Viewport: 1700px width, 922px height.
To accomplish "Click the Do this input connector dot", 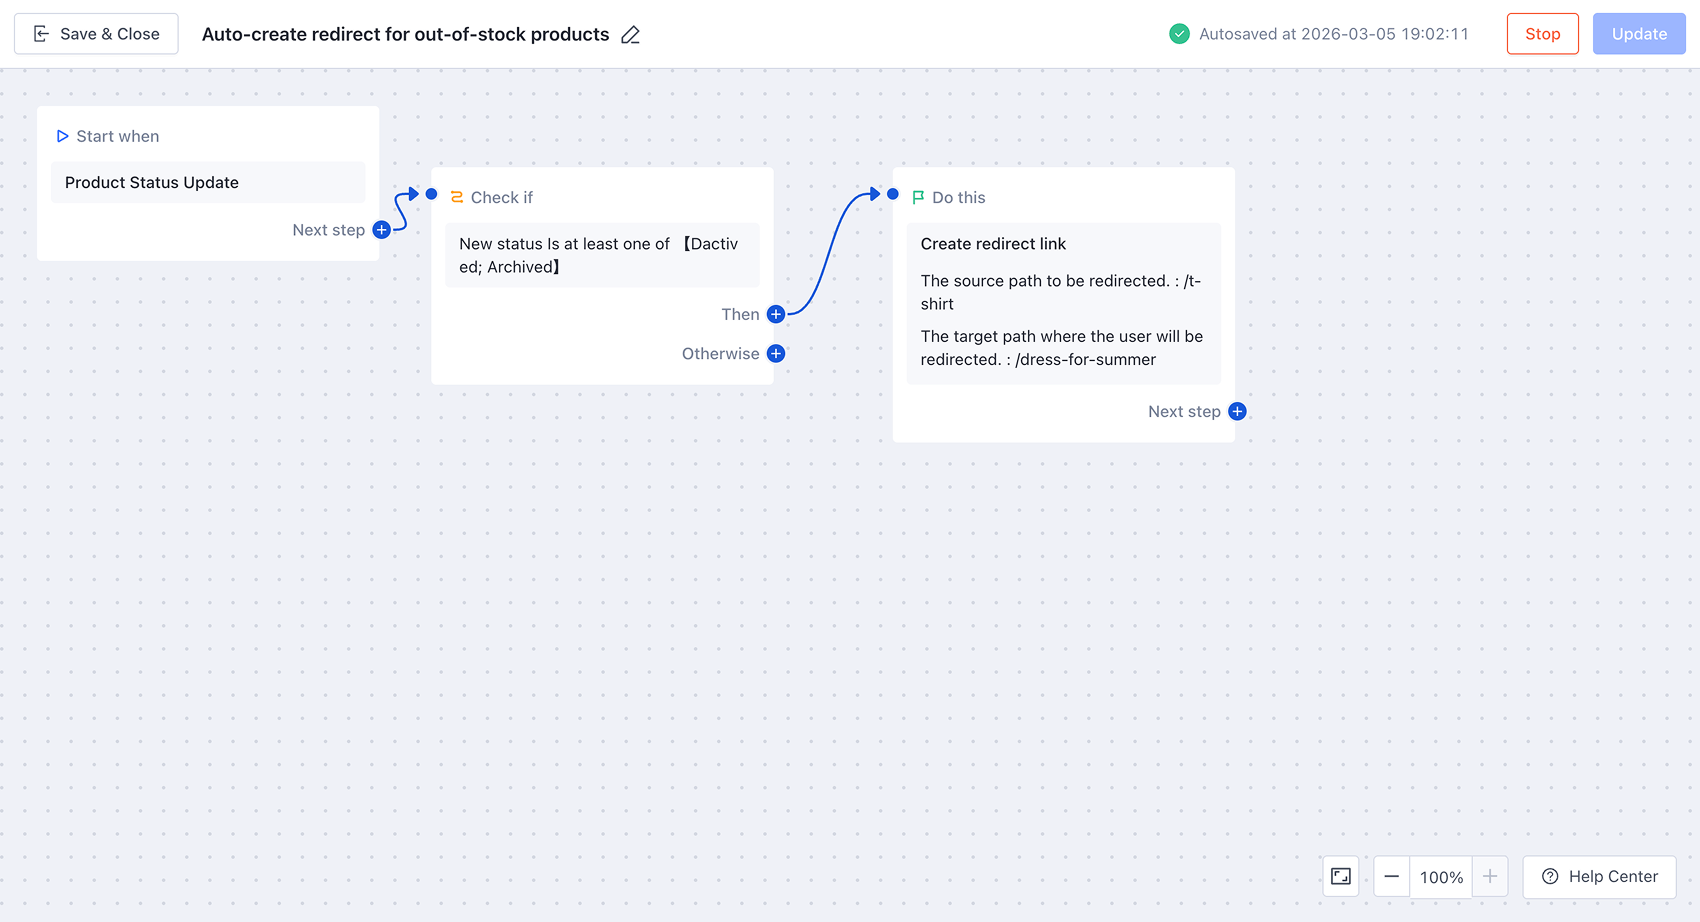I will [893, 194].
